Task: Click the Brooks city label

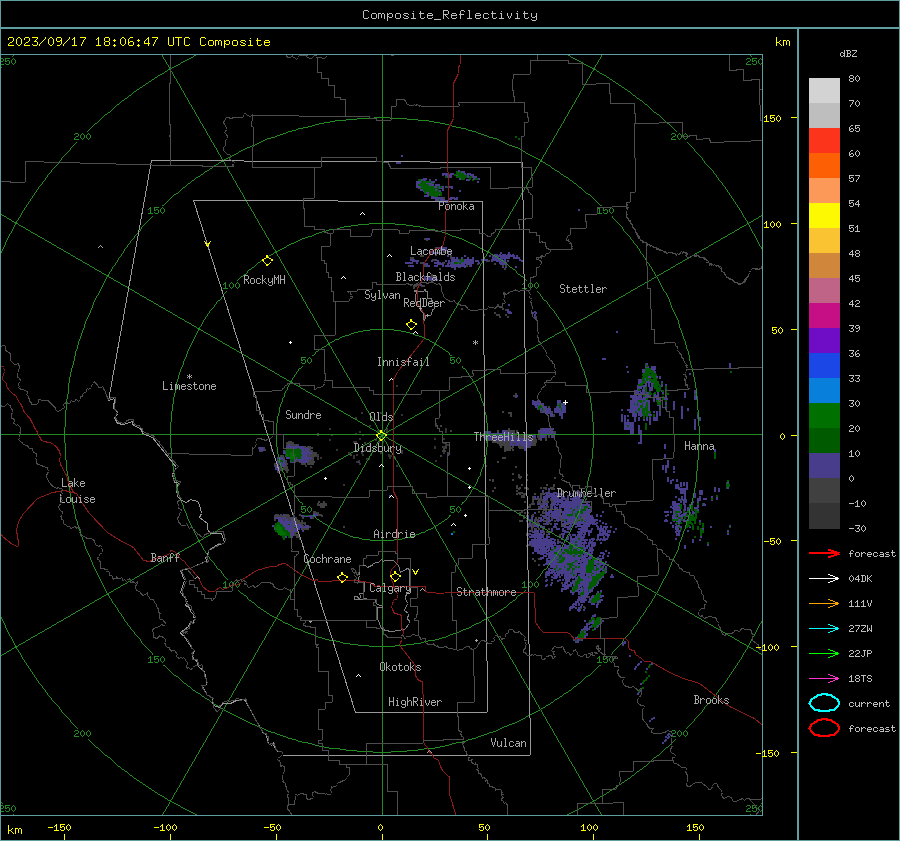Action: [711, 700]
